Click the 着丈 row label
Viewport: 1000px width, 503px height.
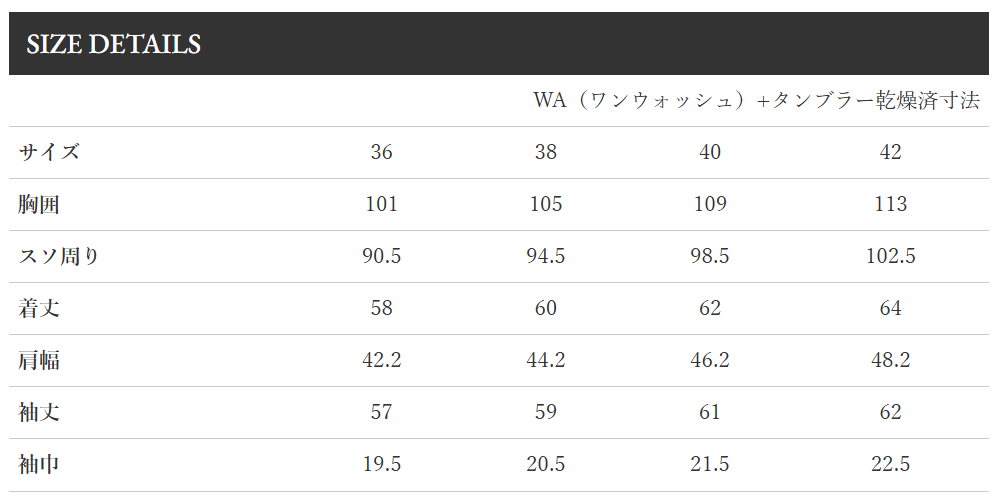click(x=39, y=308)
